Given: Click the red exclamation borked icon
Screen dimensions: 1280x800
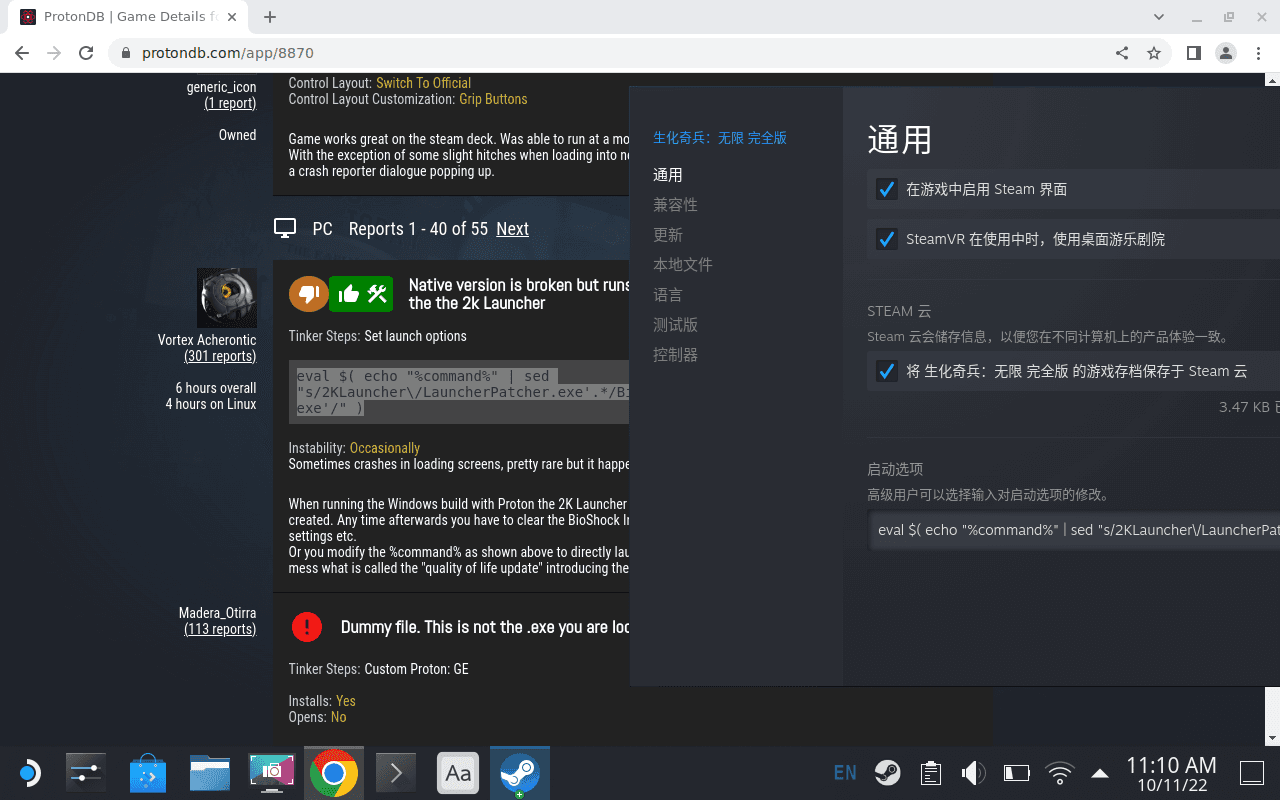Looking at the screenshot, I should tap(307, 627).
